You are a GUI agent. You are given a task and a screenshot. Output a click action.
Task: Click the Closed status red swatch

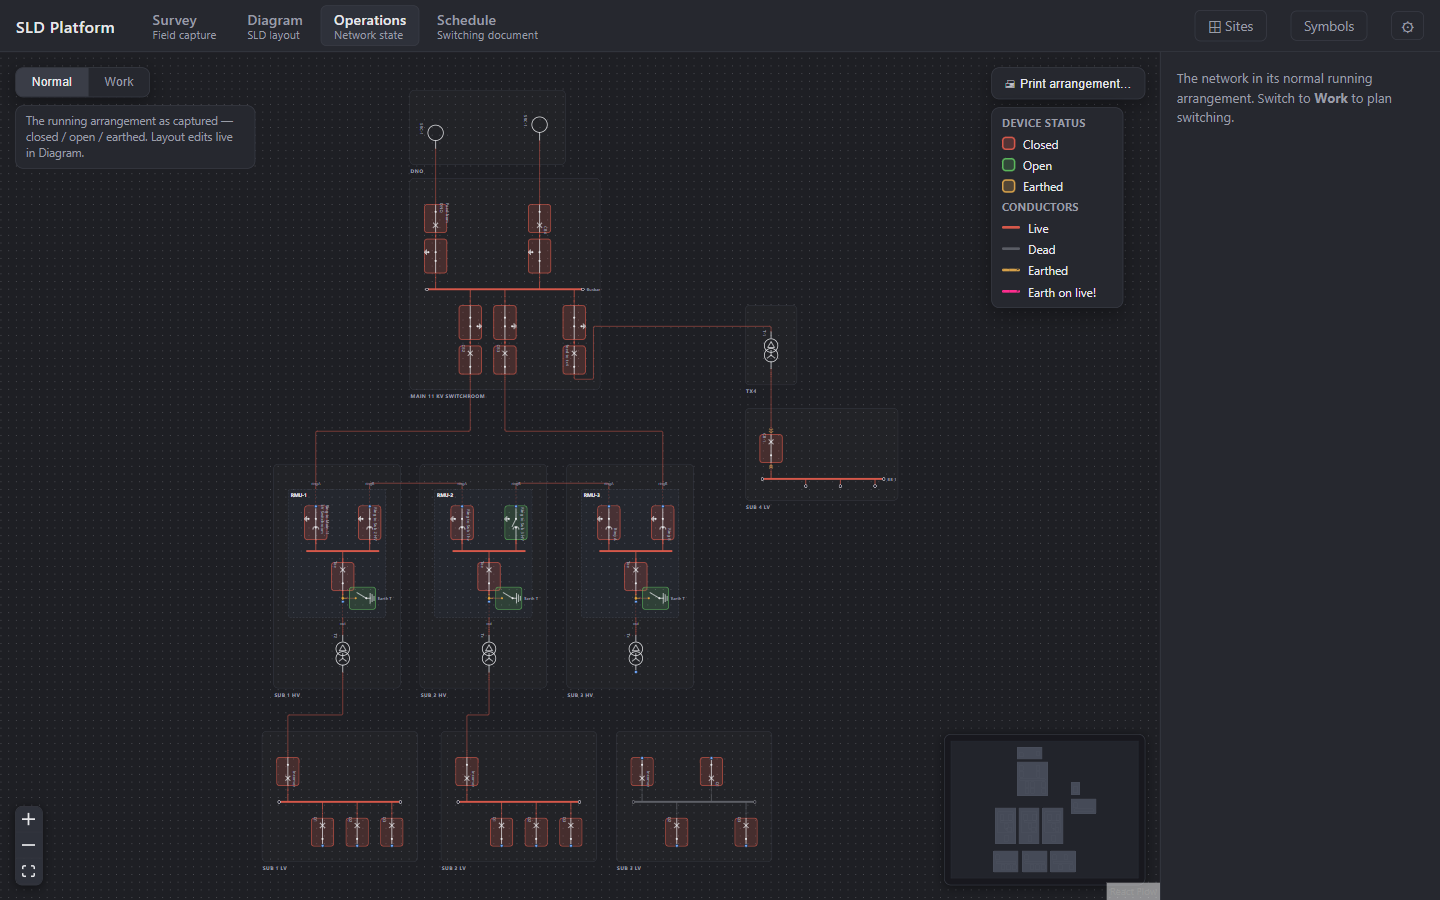click(x=1009, y=144)
